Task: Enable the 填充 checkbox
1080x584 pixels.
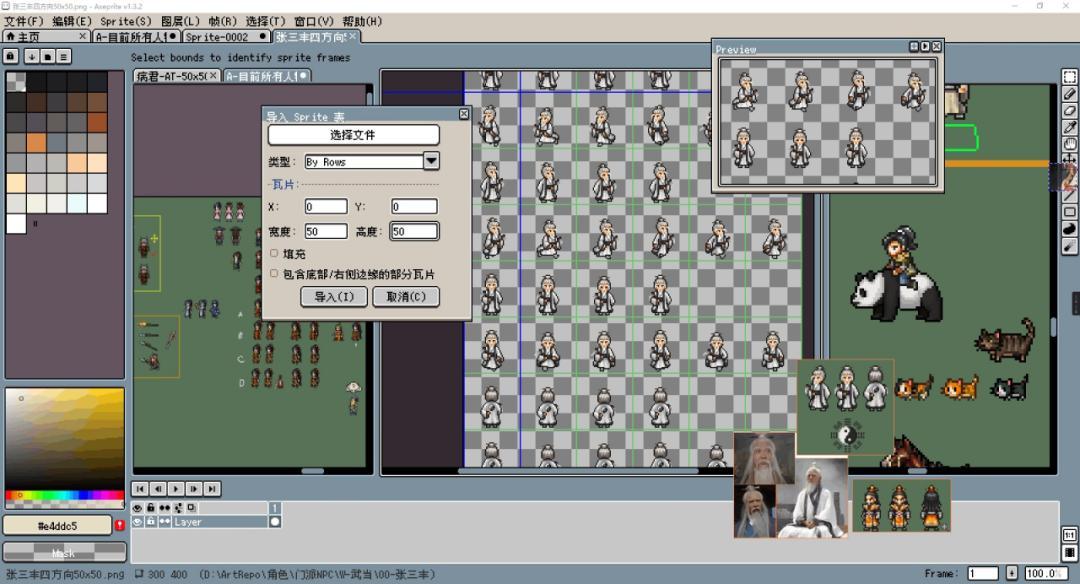Action: point(274,253)
